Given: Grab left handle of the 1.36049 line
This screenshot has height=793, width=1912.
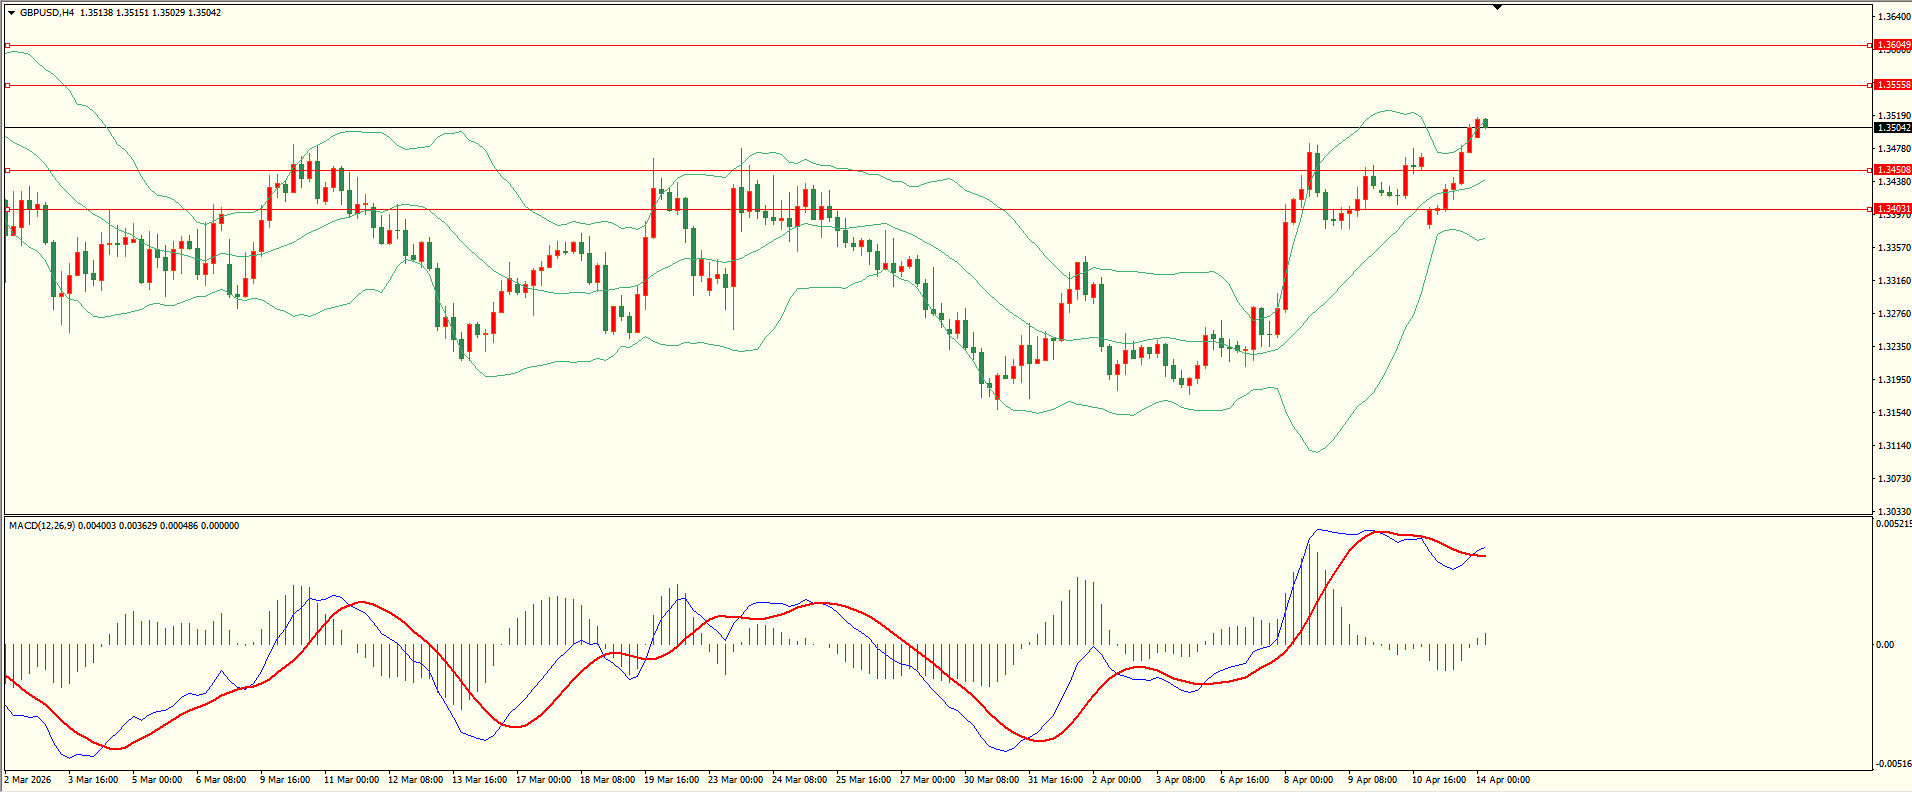Looking at the screenshot, I should point(8,45).
